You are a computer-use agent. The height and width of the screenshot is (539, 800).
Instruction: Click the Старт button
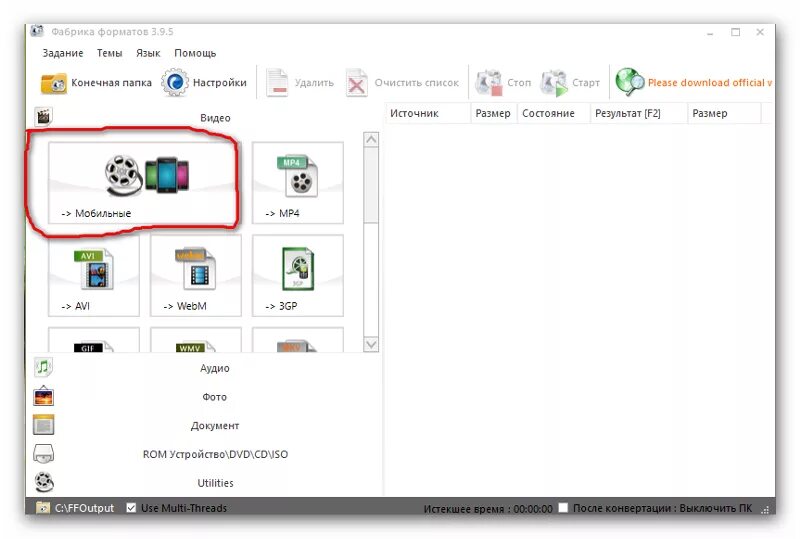(570, 83)
